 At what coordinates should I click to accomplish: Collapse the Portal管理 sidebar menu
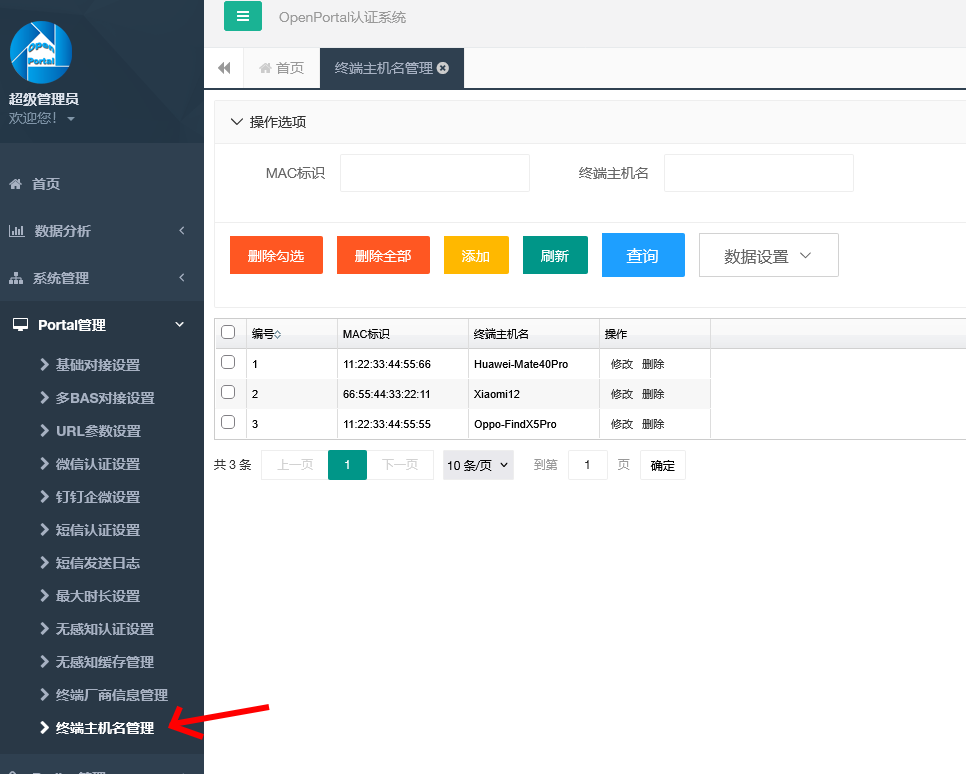[x=102, y=325]
